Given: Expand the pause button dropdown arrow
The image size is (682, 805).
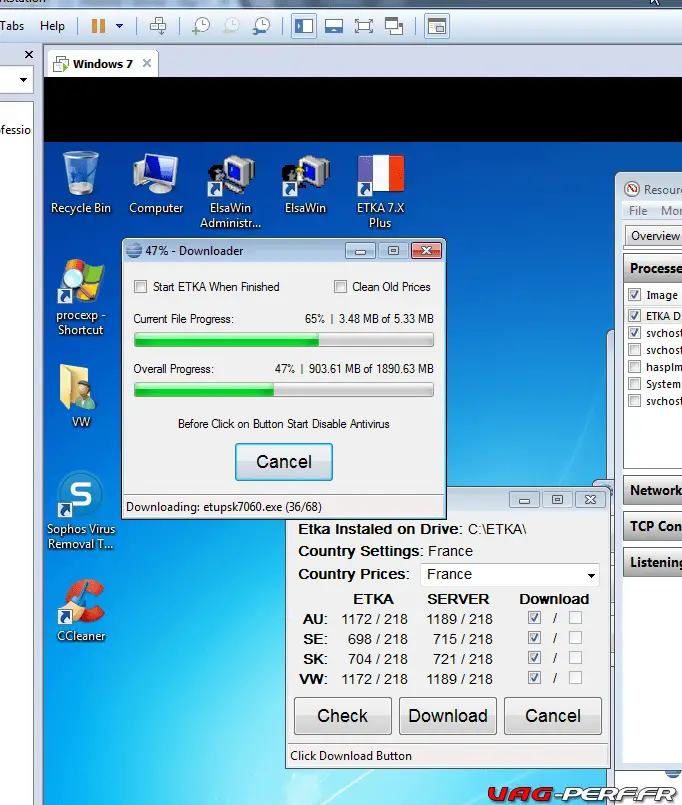Looking at the screenshot, I should point(120,26).
